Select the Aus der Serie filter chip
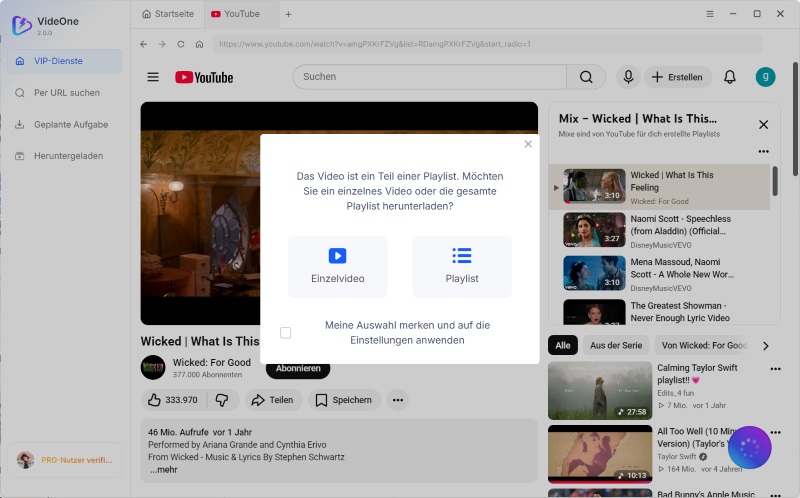Viewport: 800px width, 498px height. point(616,345)
